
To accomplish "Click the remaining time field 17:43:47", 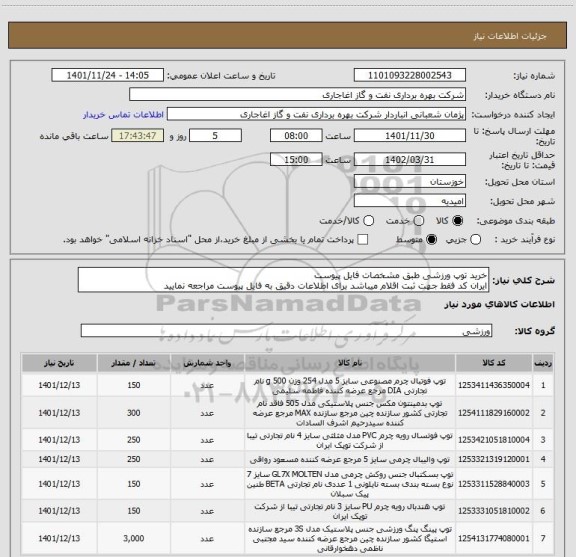I will pyautogui.click(x=137, y=136).
